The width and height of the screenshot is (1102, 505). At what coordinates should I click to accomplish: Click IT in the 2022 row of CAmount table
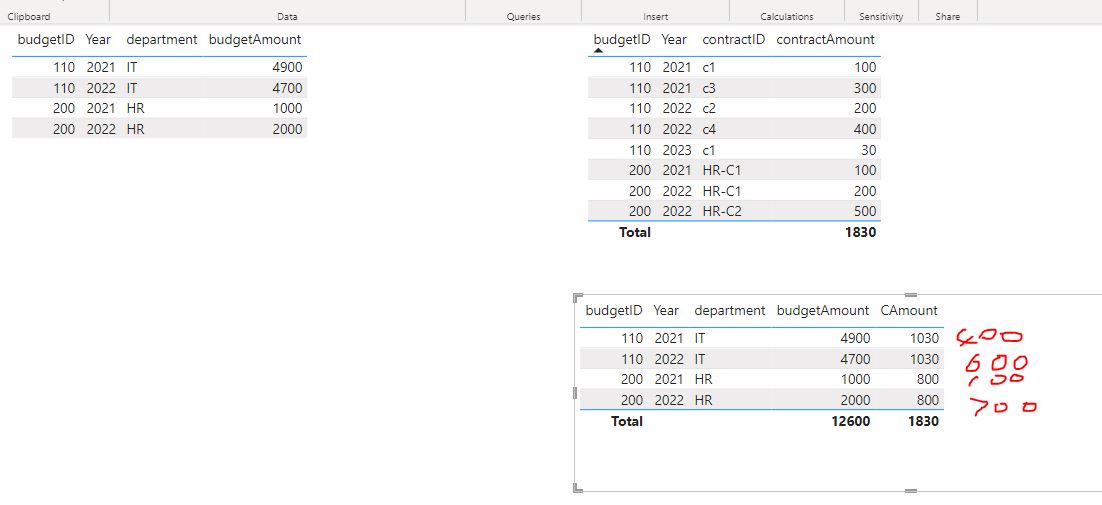[700, 359]
